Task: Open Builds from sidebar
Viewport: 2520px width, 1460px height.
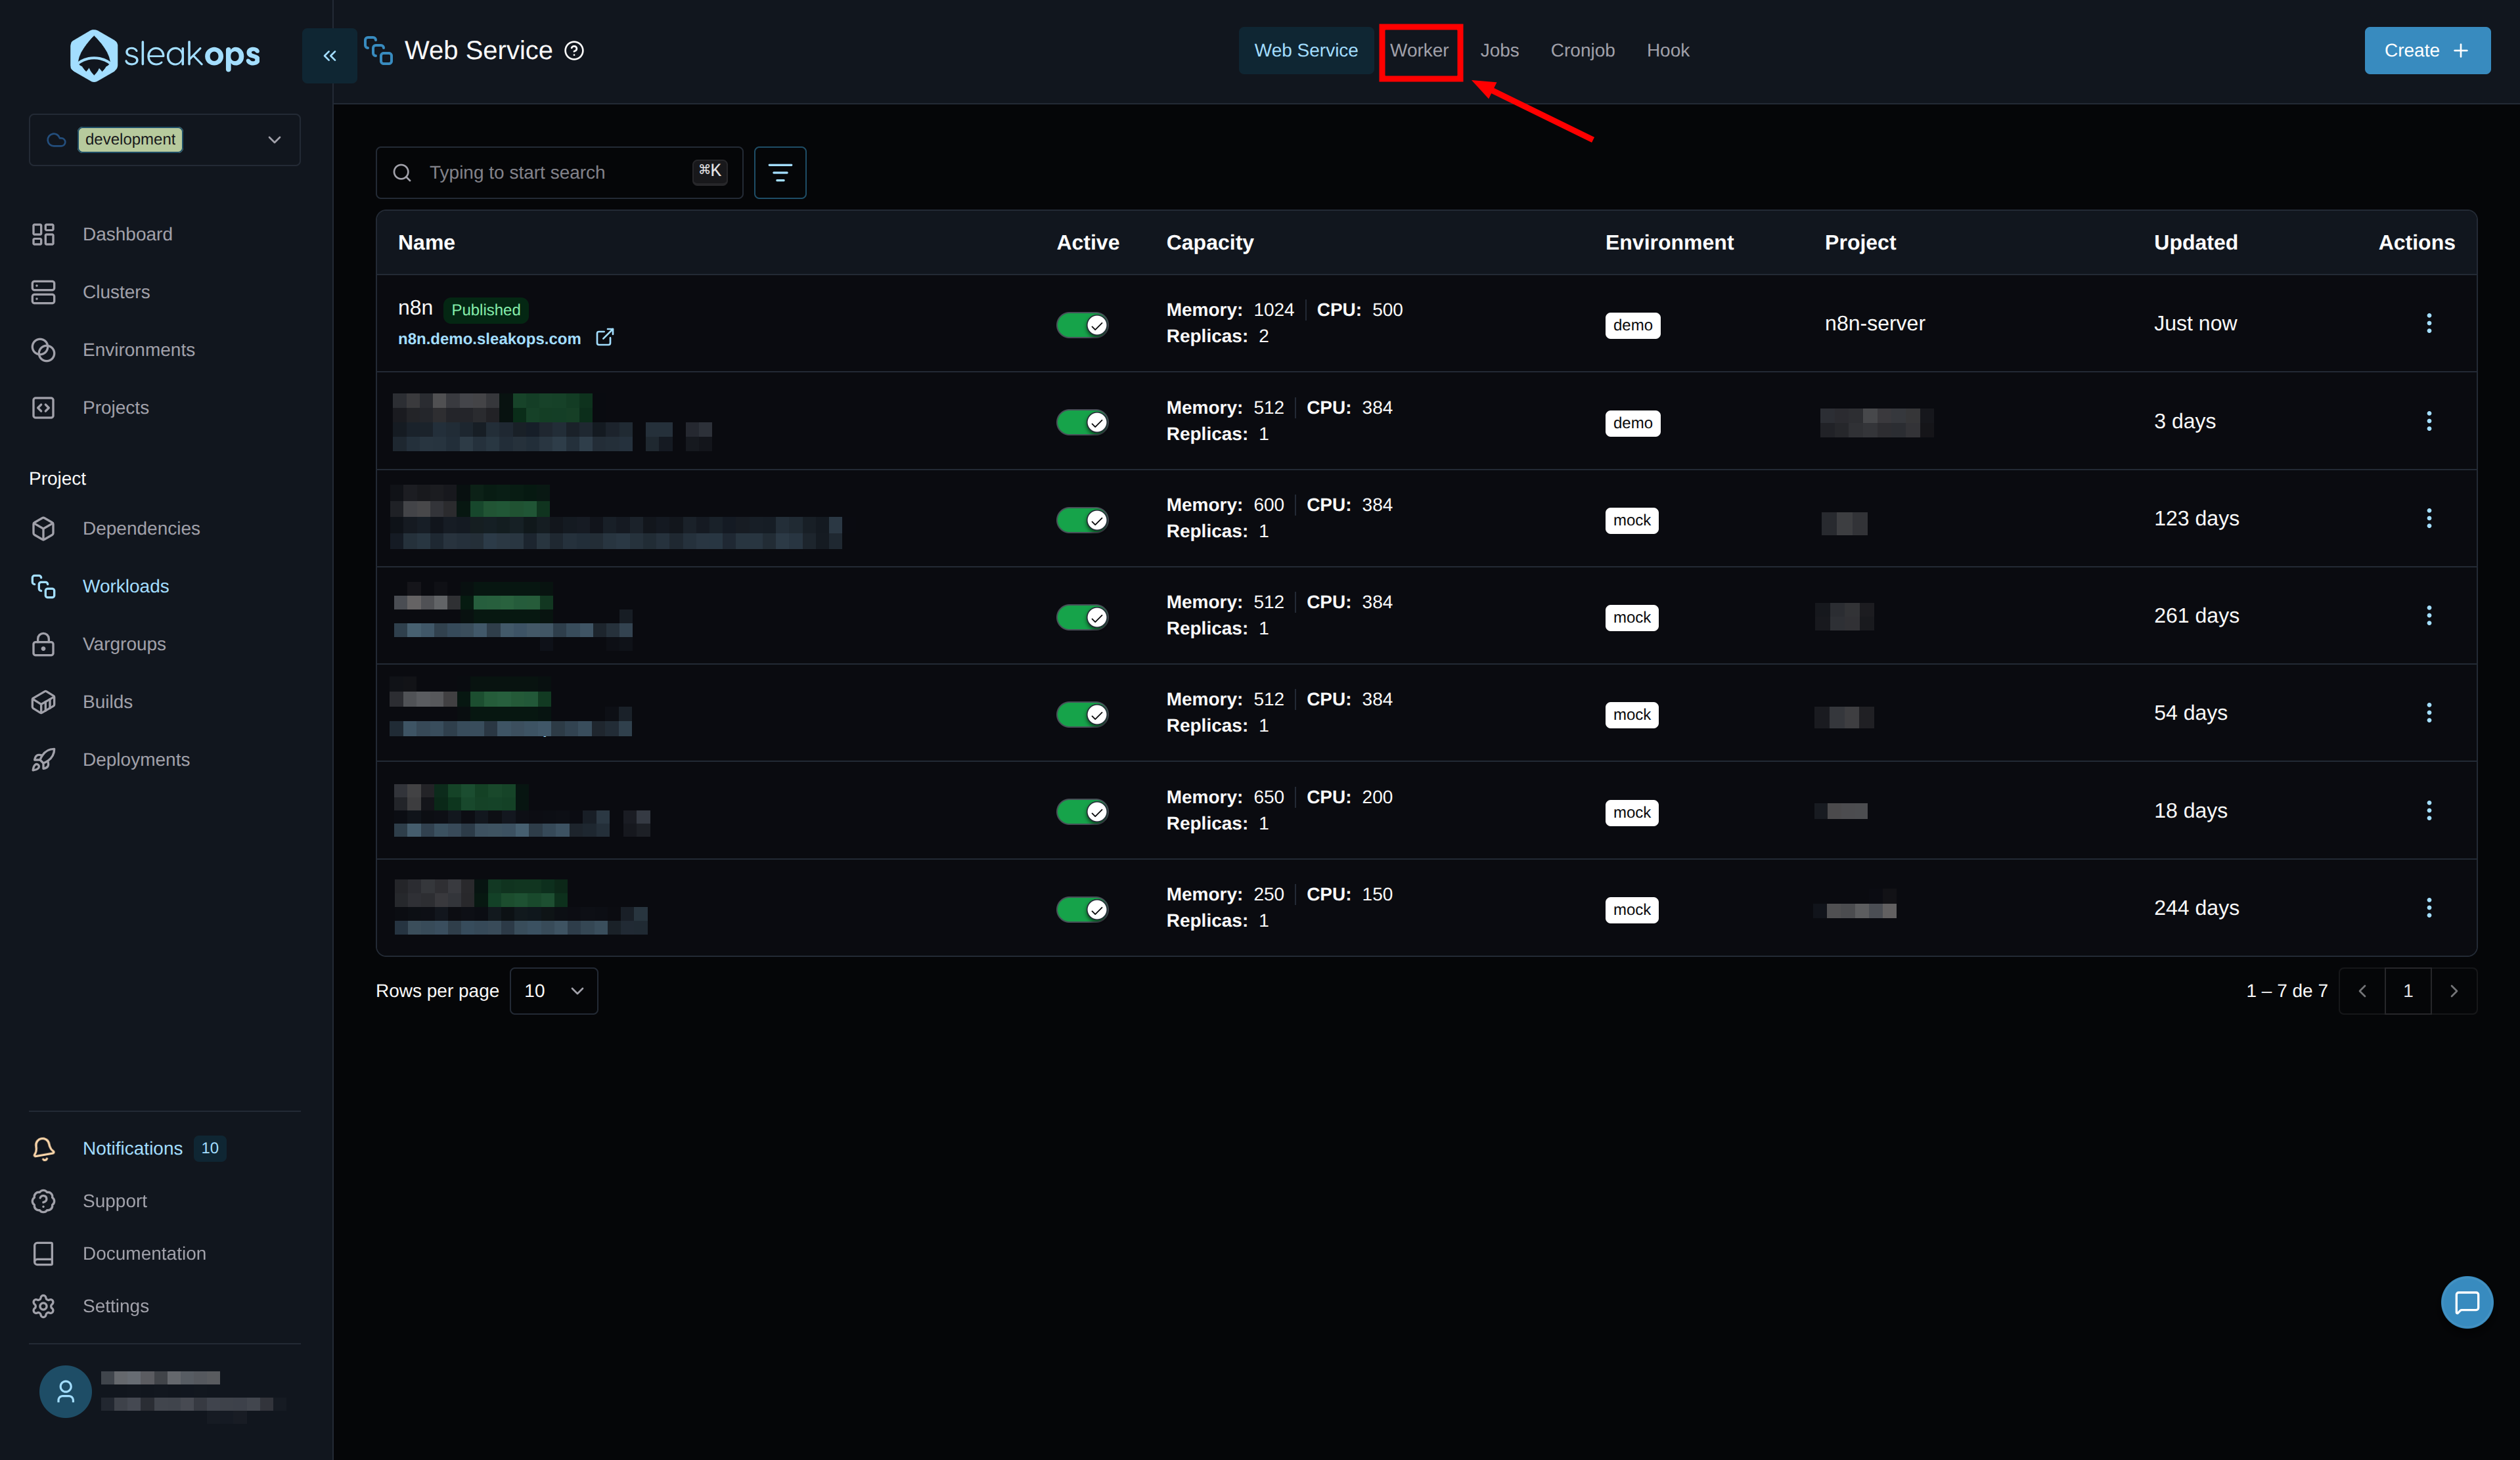Action: click(x=107, y=702)
